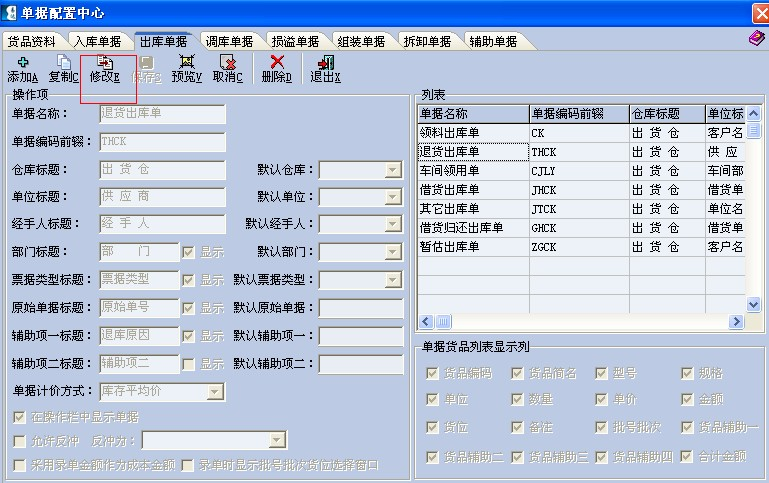Click the 预览 (Preview) toolbar icon

[x=186, y=69]
